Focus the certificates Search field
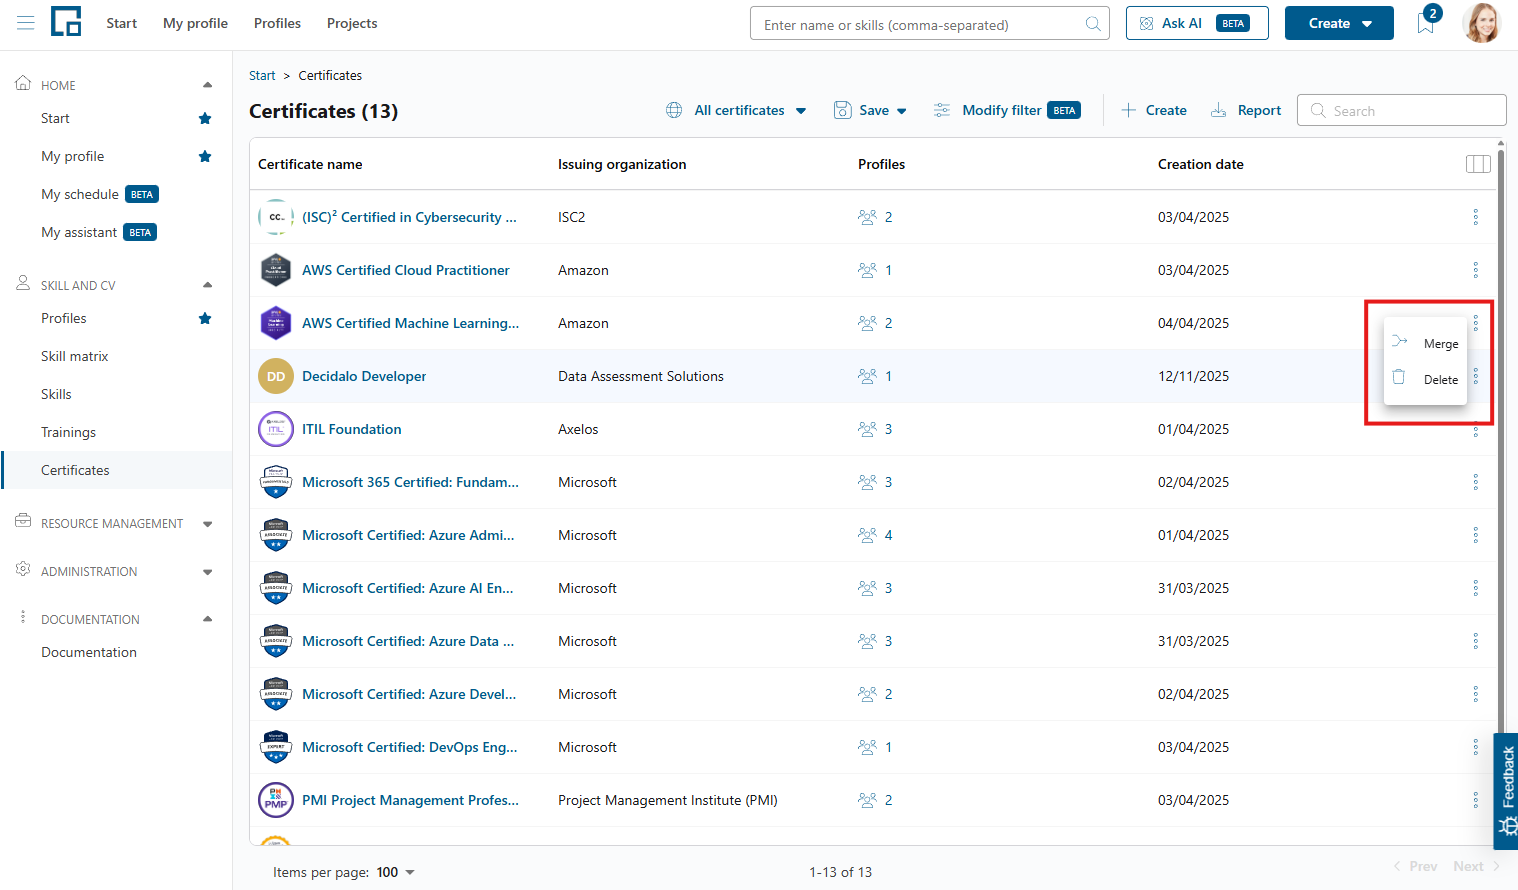Image resolution: width=1518 pixels, height=890 pixels. click(x=1401, y=110)
